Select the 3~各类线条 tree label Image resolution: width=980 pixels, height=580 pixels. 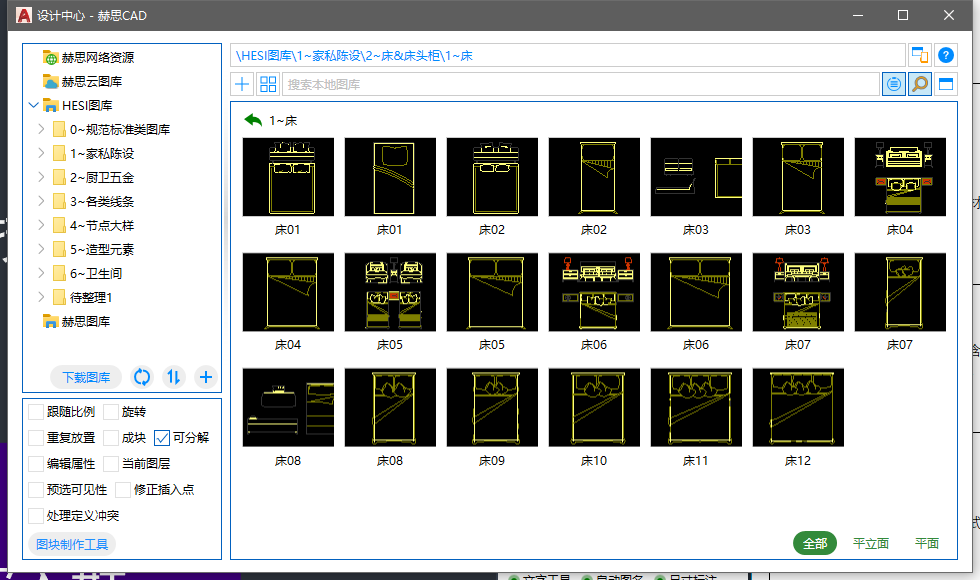coord(102,201)
